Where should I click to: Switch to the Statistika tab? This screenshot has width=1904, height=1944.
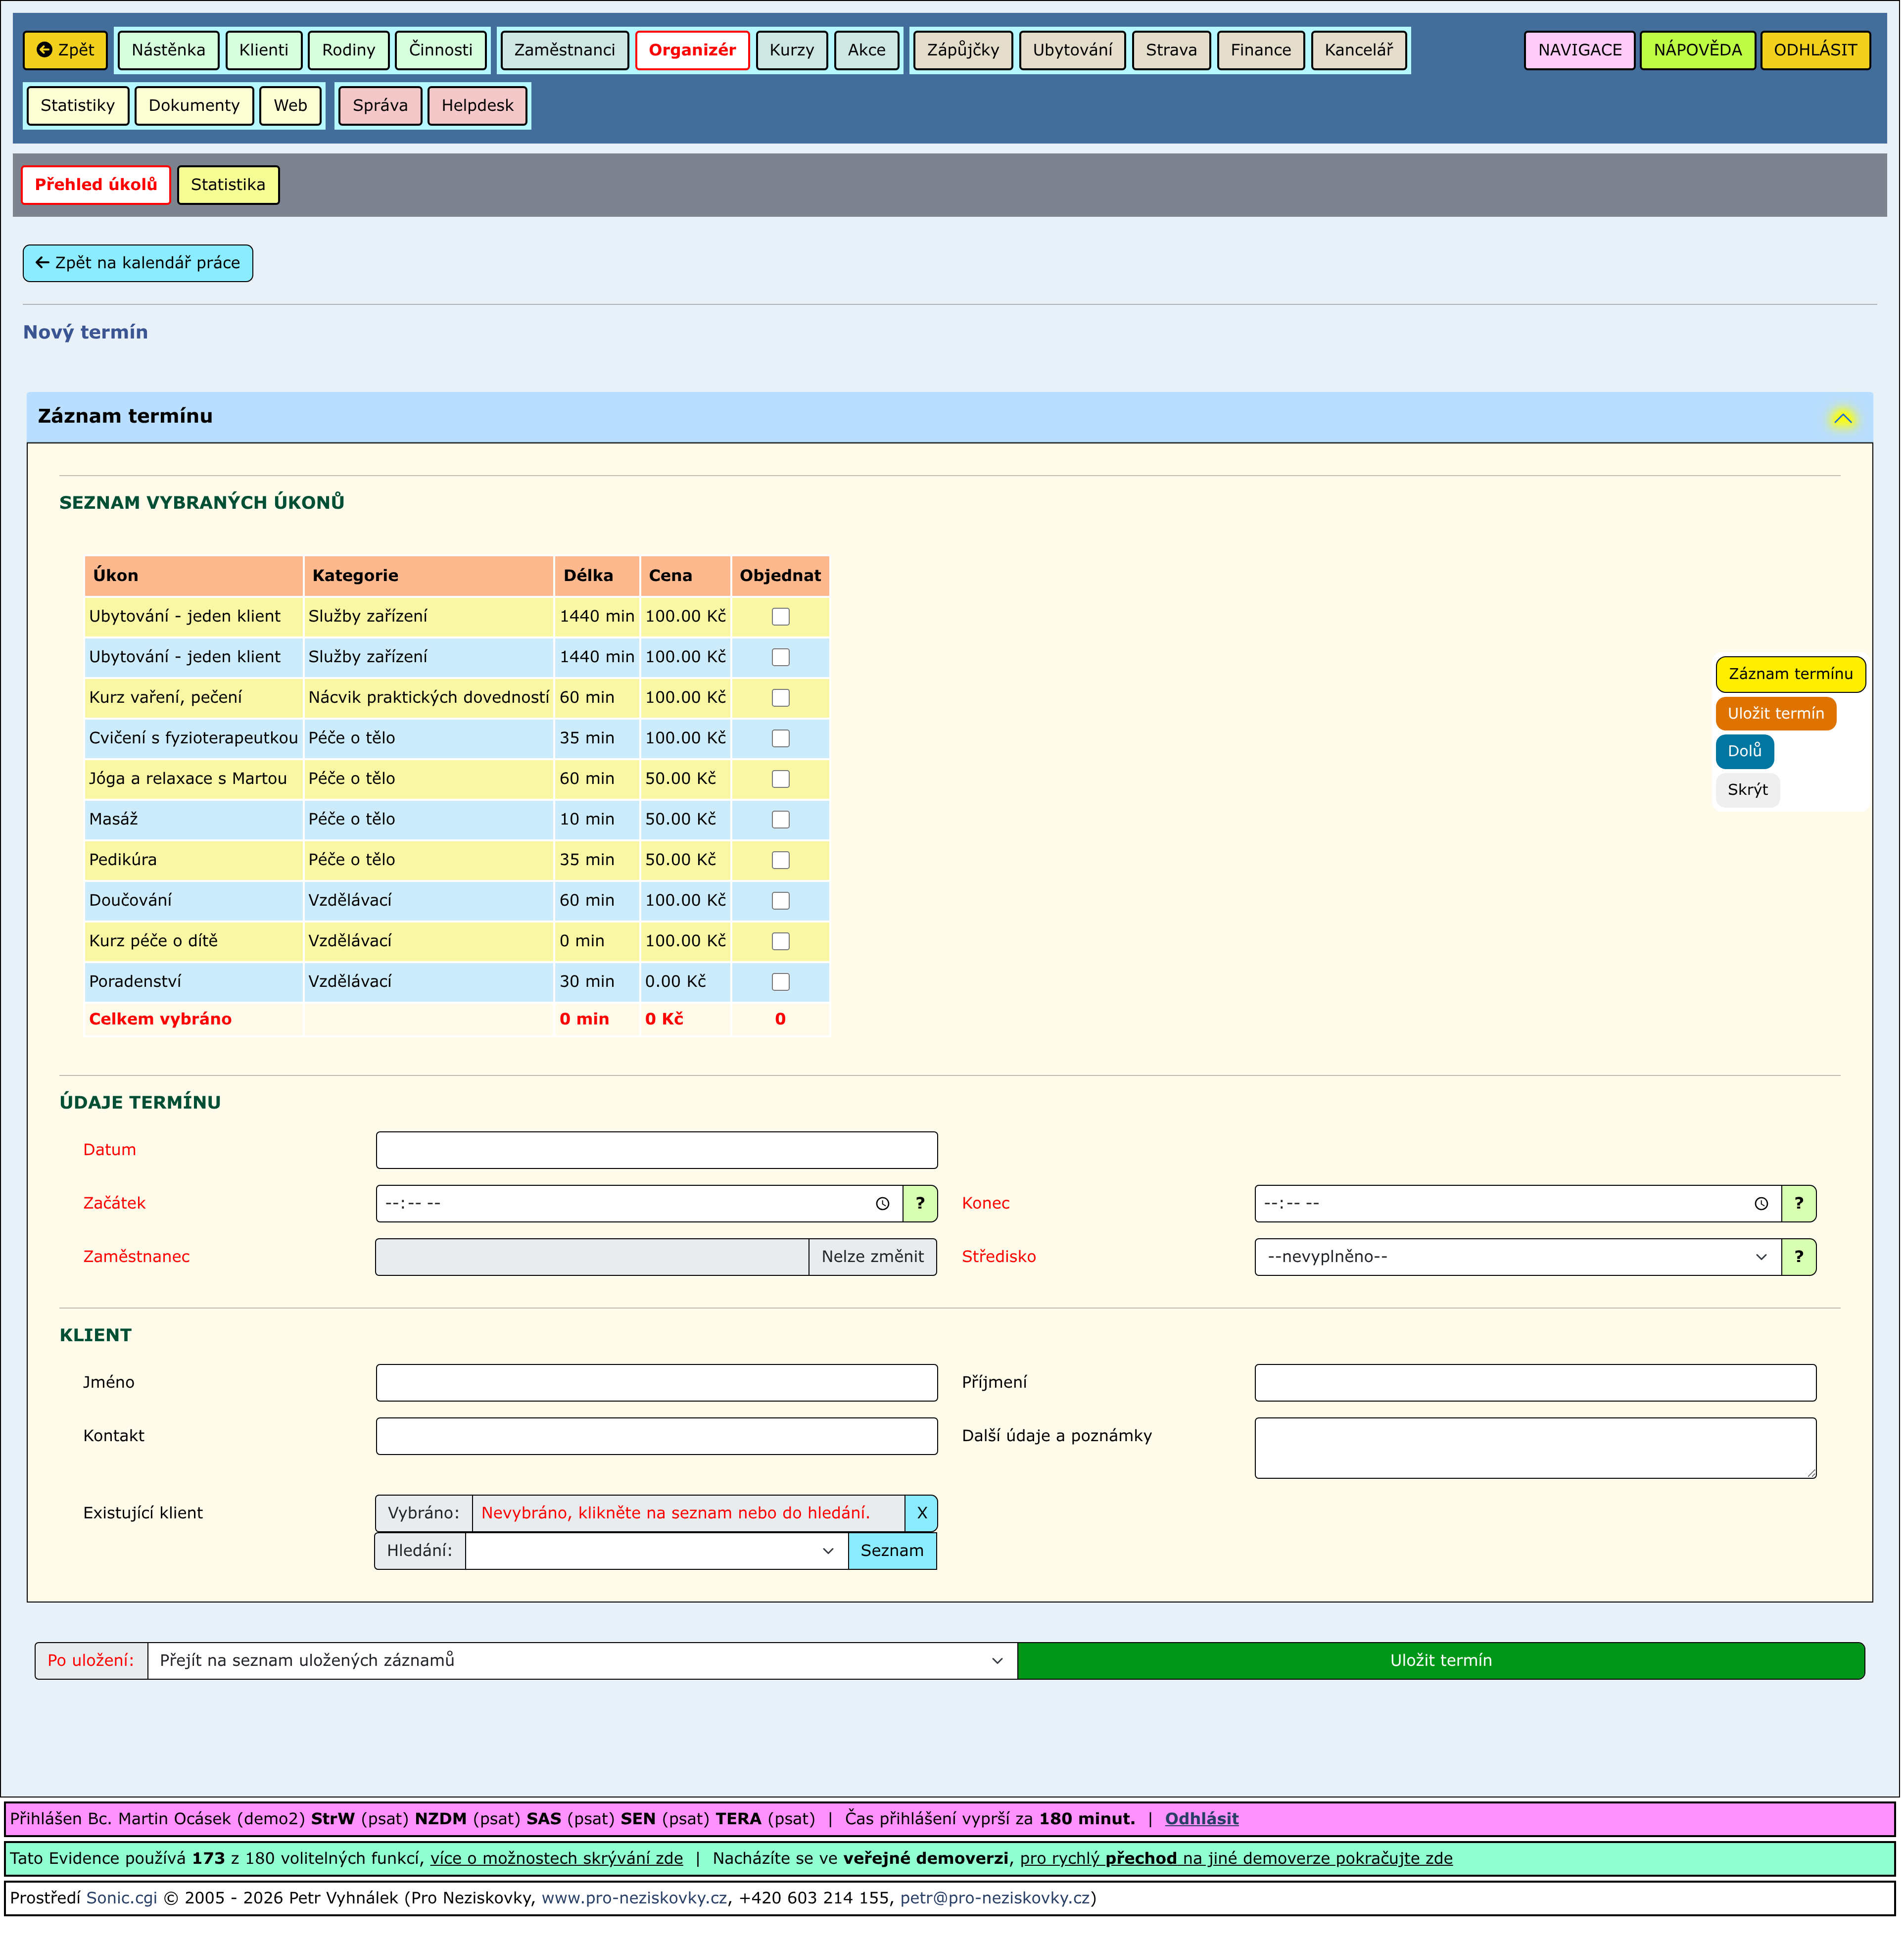(x=228, y=185)
